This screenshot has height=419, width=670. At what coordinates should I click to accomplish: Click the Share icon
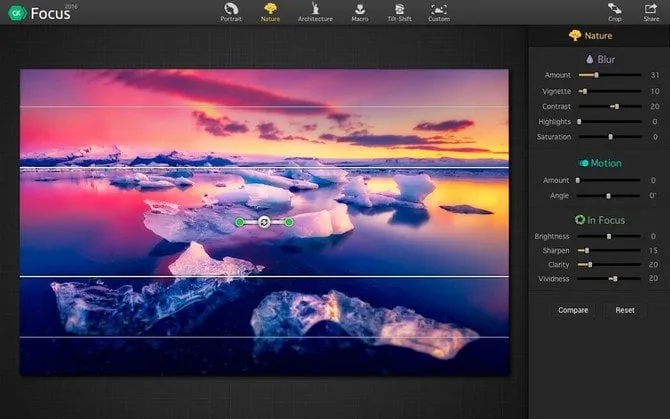click(651, 11)
